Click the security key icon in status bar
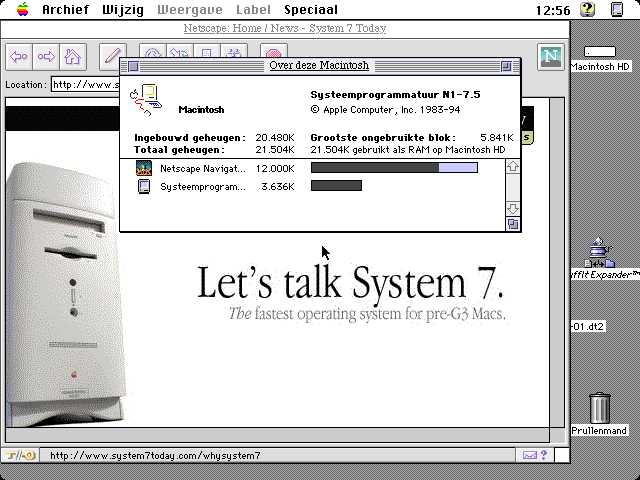 point(19,456)
